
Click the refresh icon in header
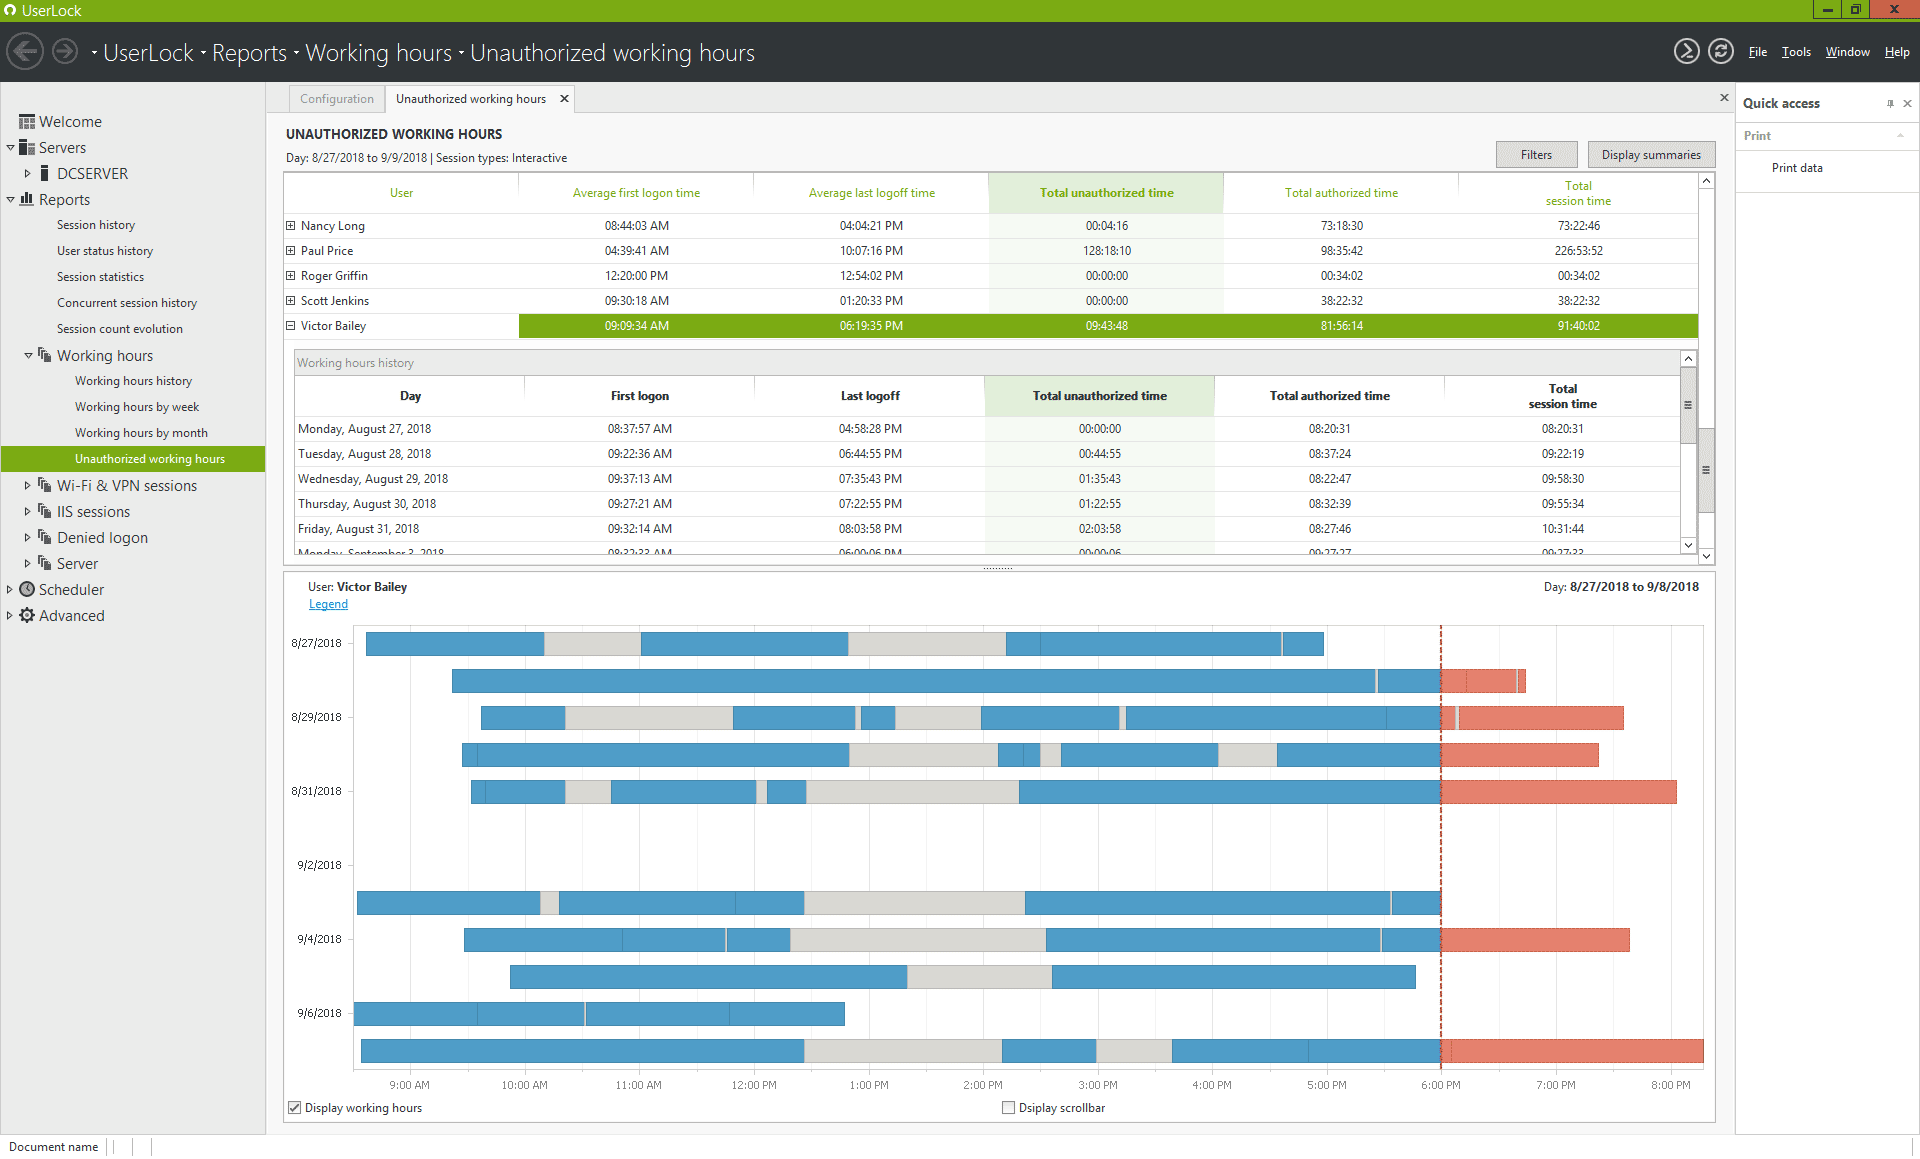coord(1720,51)
